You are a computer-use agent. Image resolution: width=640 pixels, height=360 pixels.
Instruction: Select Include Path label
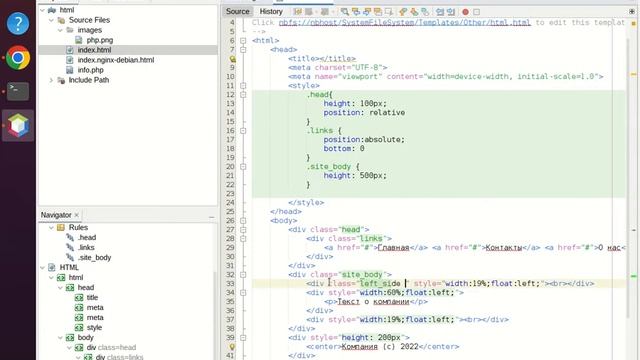coord(89,80)
